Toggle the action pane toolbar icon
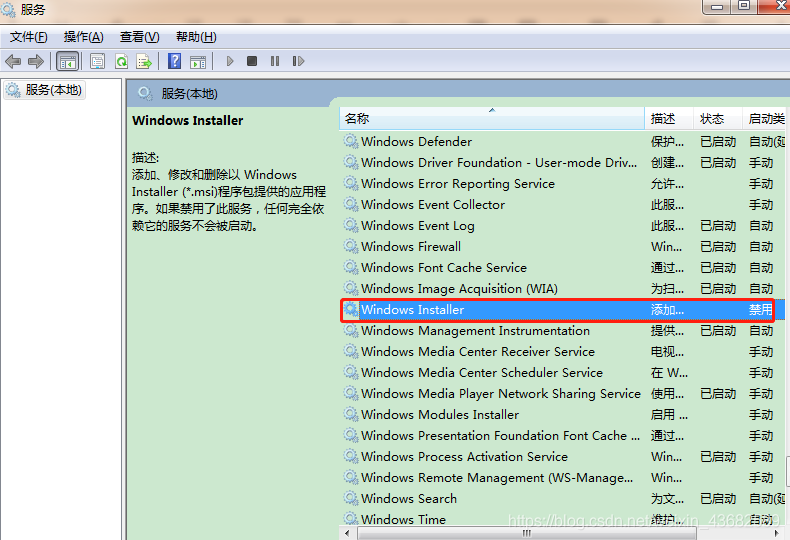Image resolution: width=790 pixels, height=540 pixels. (198, 62)
